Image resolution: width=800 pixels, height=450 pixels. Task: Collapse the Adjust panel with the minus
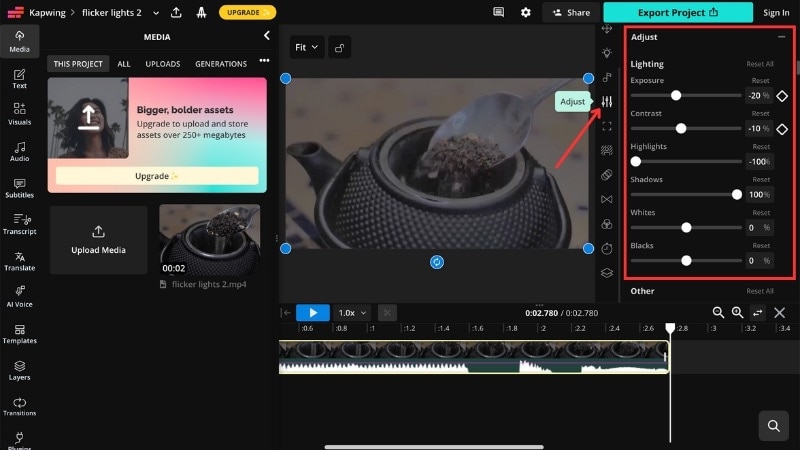pos(781,37)
